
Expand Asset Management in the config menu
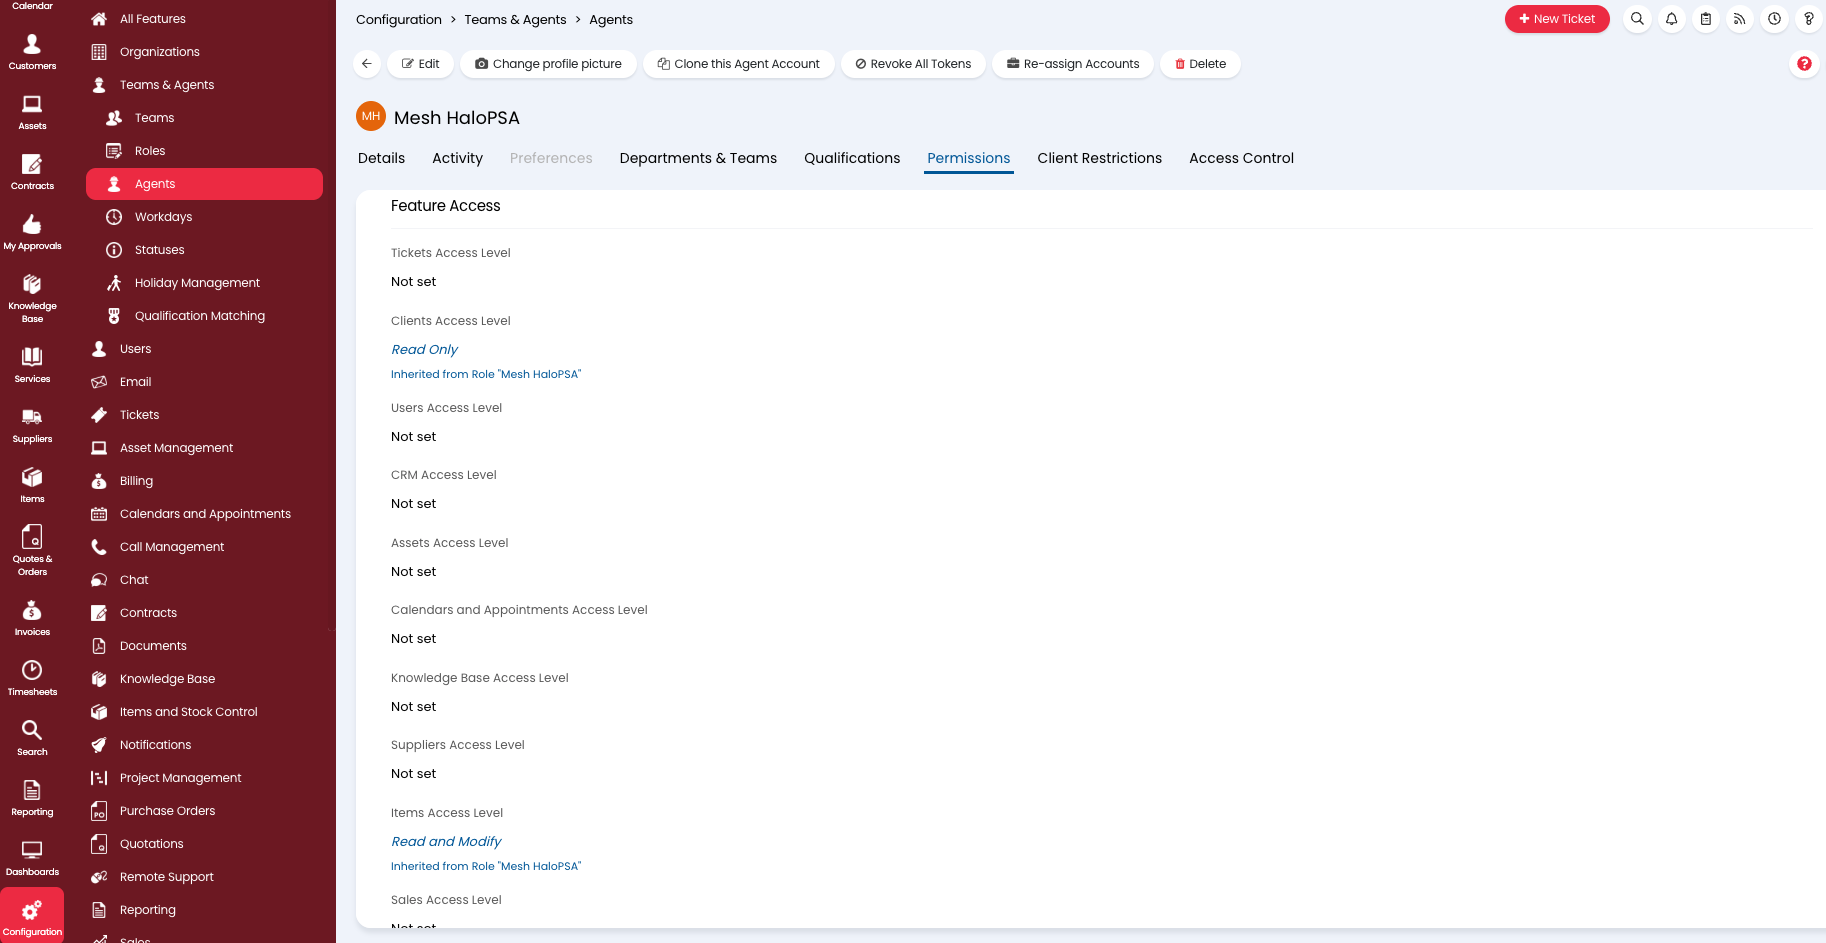204,448
